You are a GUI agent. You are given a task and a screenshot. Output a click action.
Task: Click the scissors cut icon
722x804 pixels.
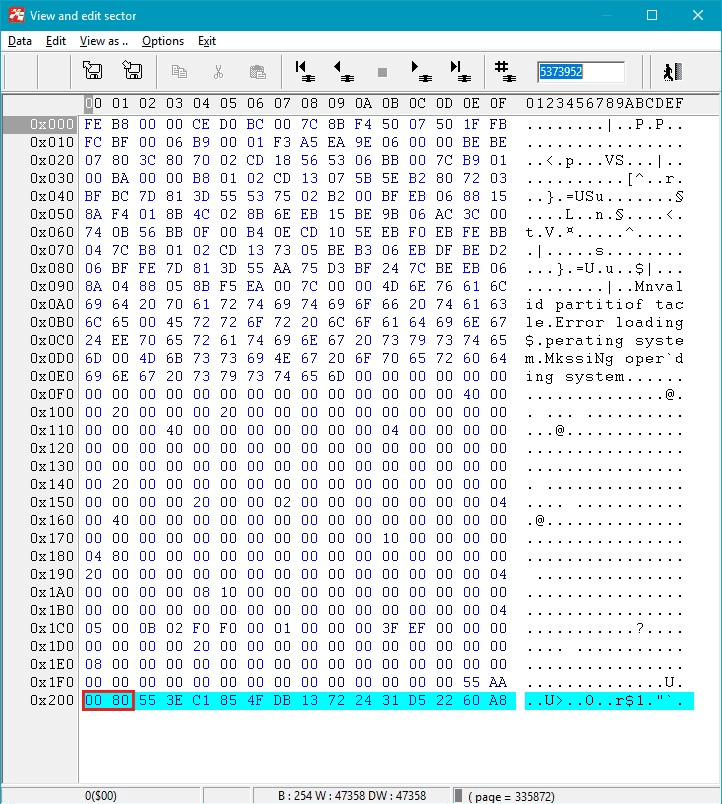coord(218,71)
